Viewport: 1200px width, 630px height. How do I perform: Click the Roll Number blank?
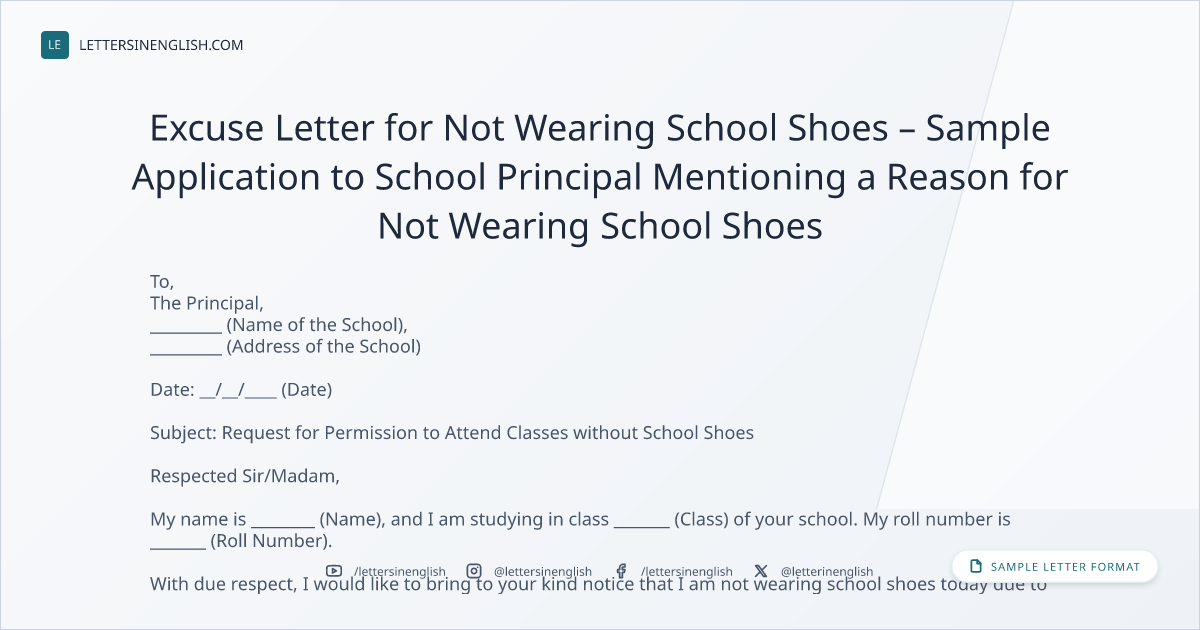[x=178, y=542]
